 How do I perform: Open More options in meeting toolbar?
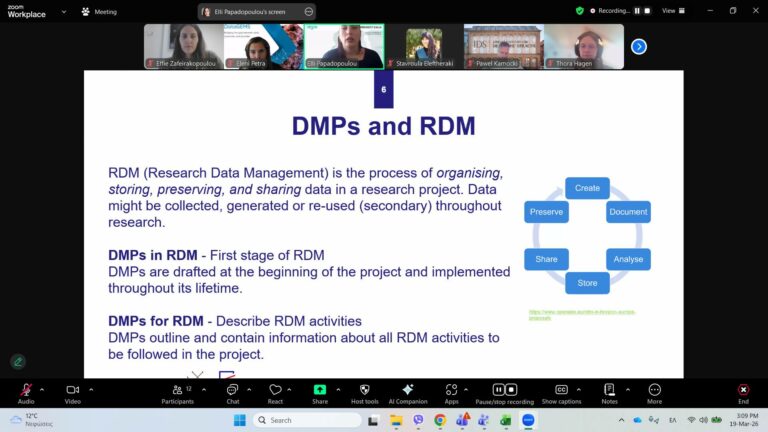coord(654,390)
